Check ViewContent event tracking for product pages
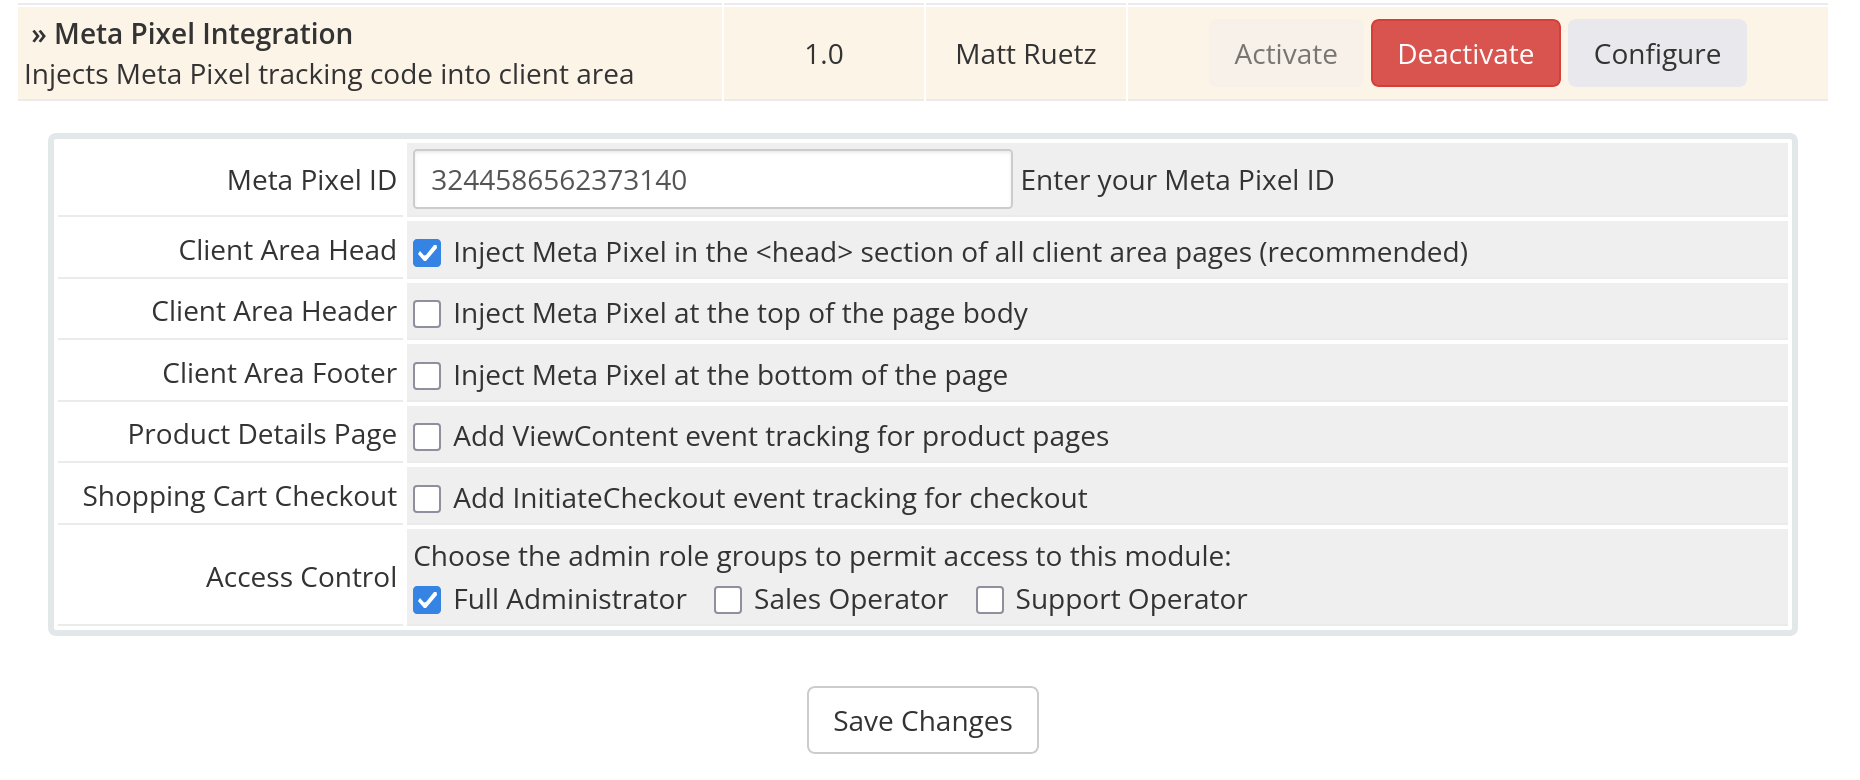Screen dimensions: 1860x780 click(x=427, y=437)
